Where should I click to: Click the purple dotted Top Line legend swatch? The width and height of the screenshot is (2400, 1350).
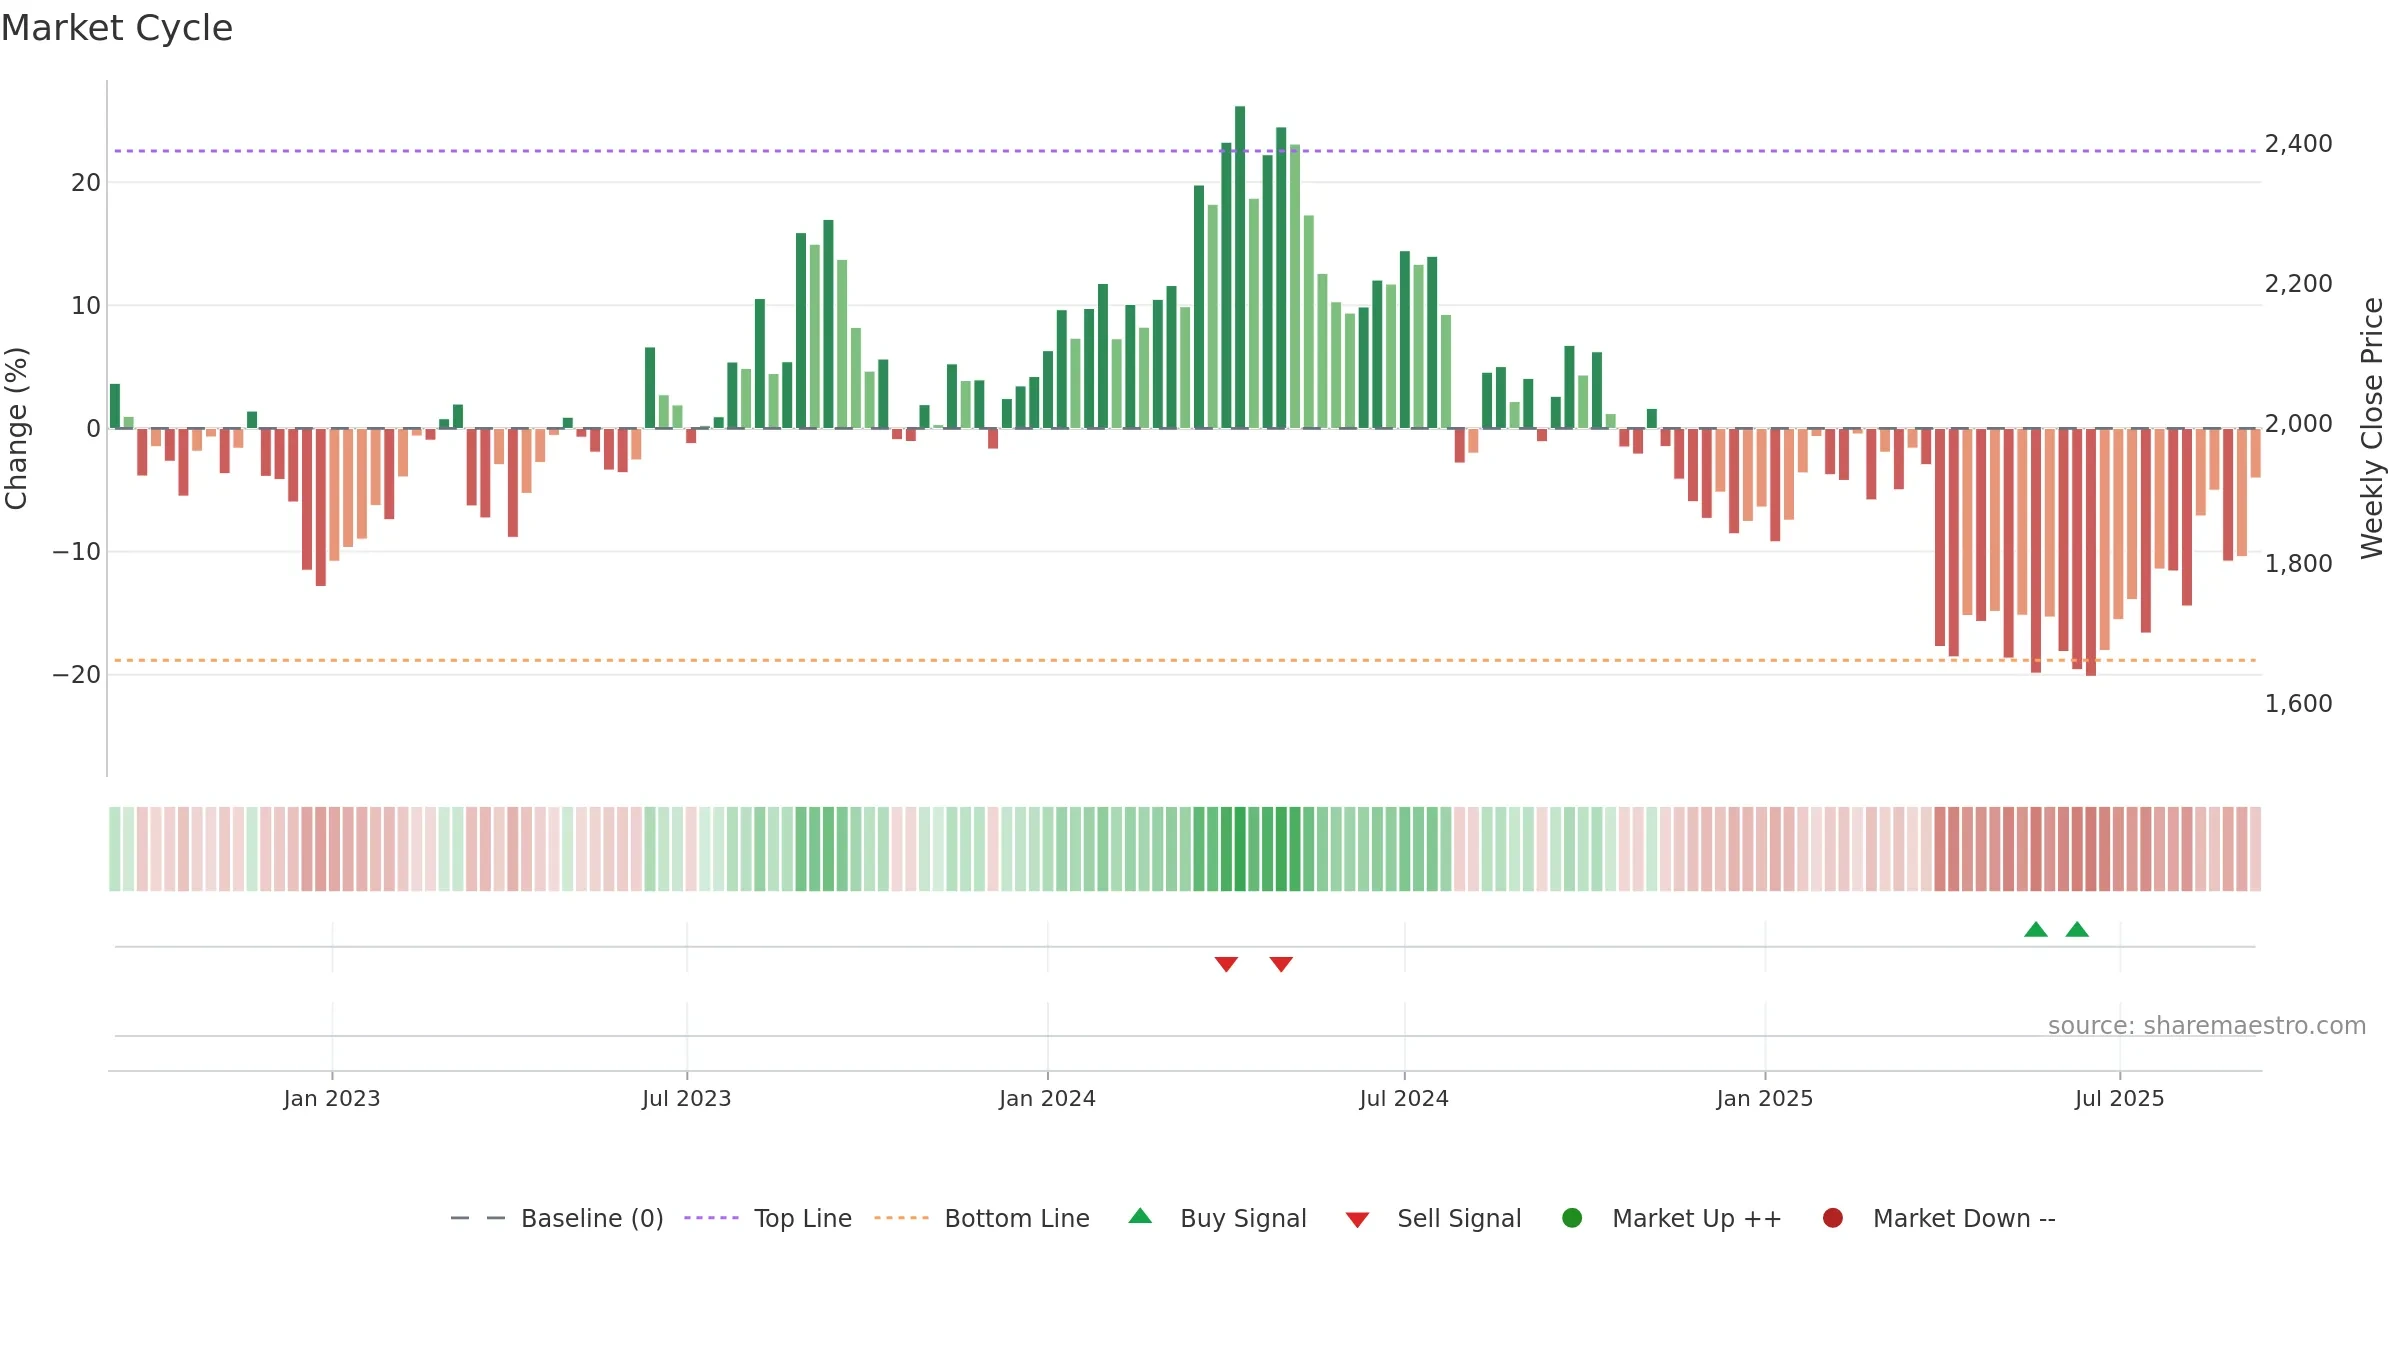tap(711, 1218)
